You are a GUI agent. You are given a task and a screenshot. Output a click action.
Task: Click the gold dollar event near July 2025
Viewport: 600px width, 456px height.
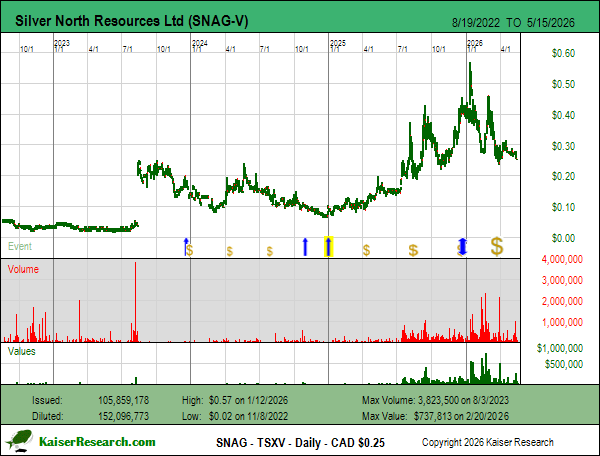(x=413, y=250)
